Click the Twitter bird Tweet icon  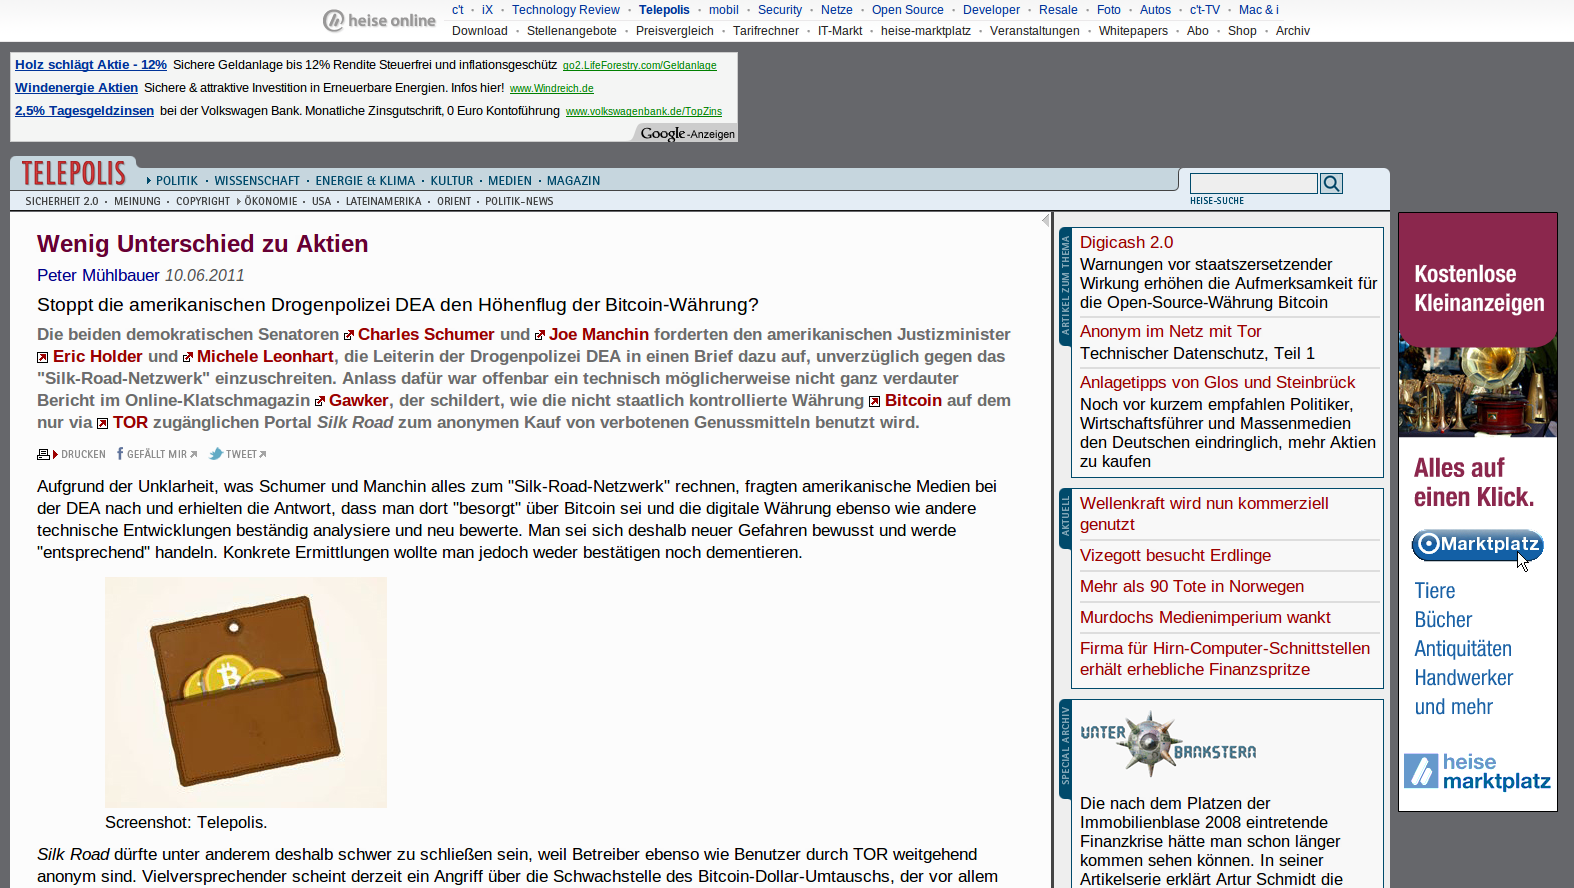(x=216, y=454)
